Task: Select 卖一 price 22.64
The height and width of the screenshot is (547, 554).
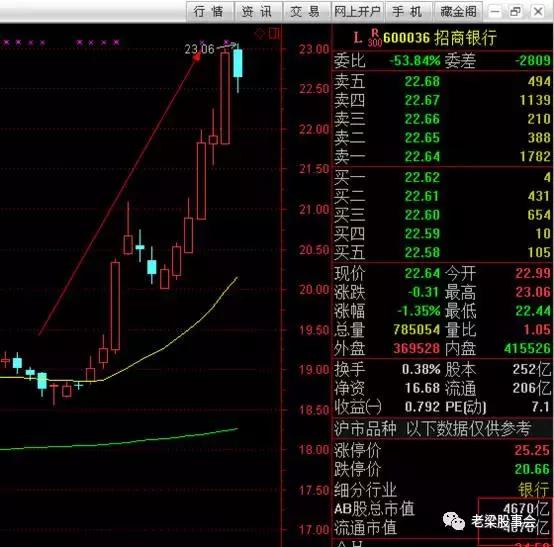Action: click(422, 156)
